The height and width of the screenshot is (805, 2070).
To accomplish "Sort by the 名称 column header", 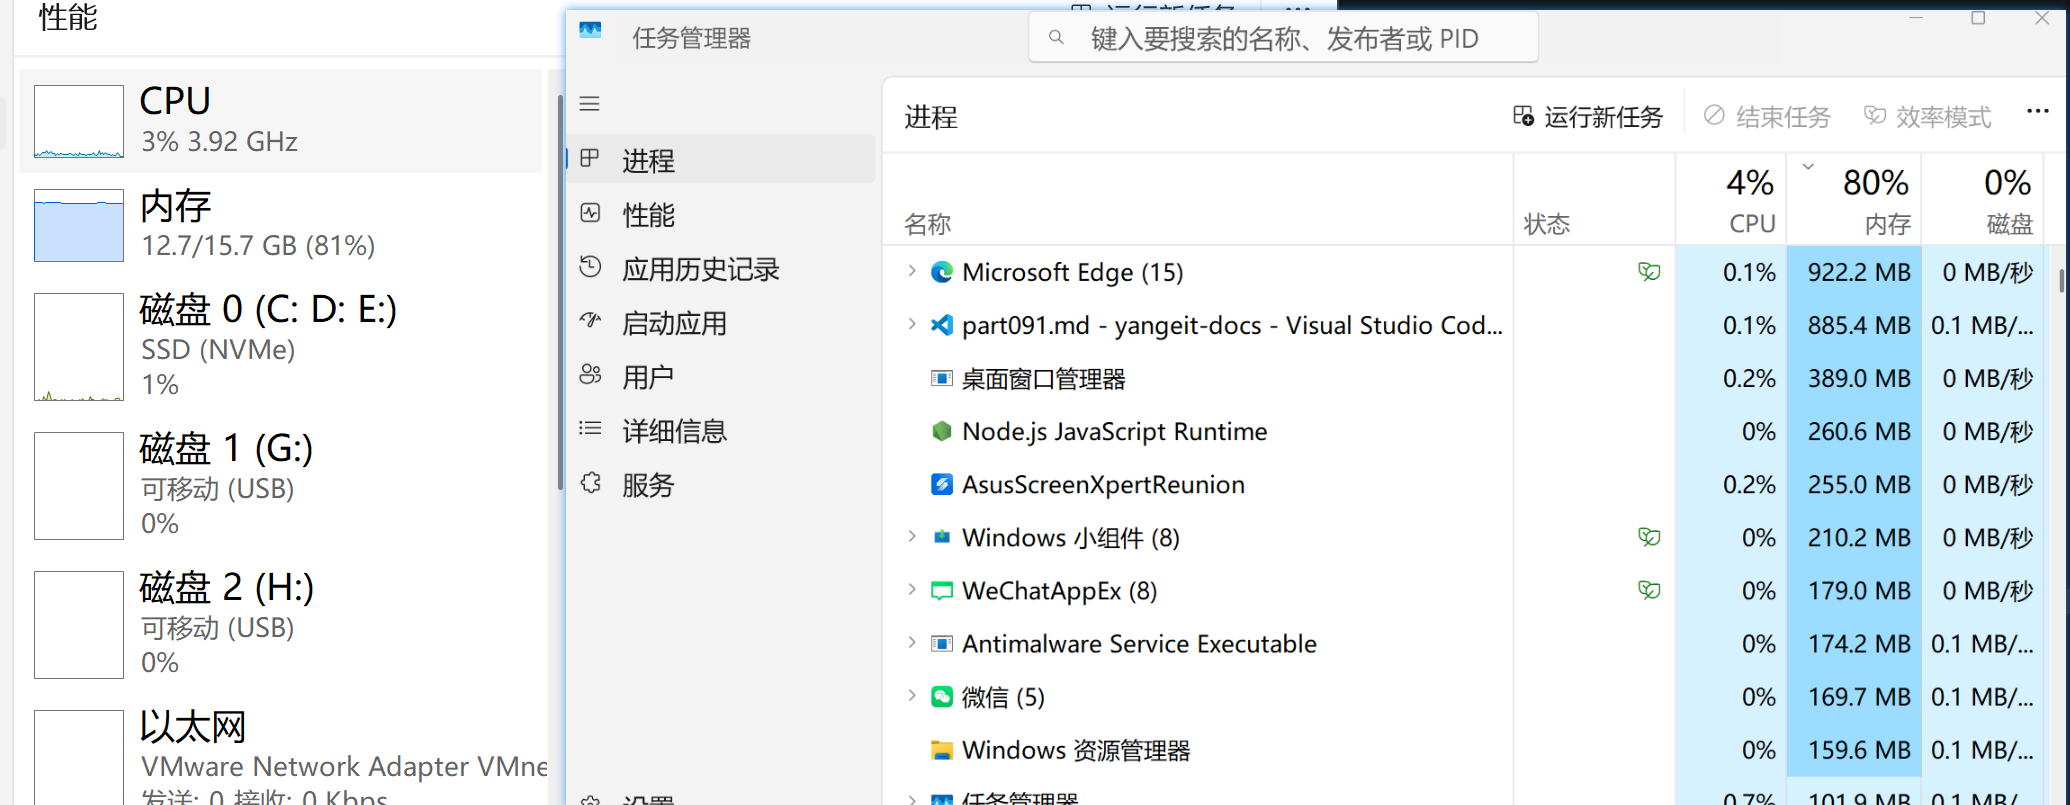I will (1198, 200).
